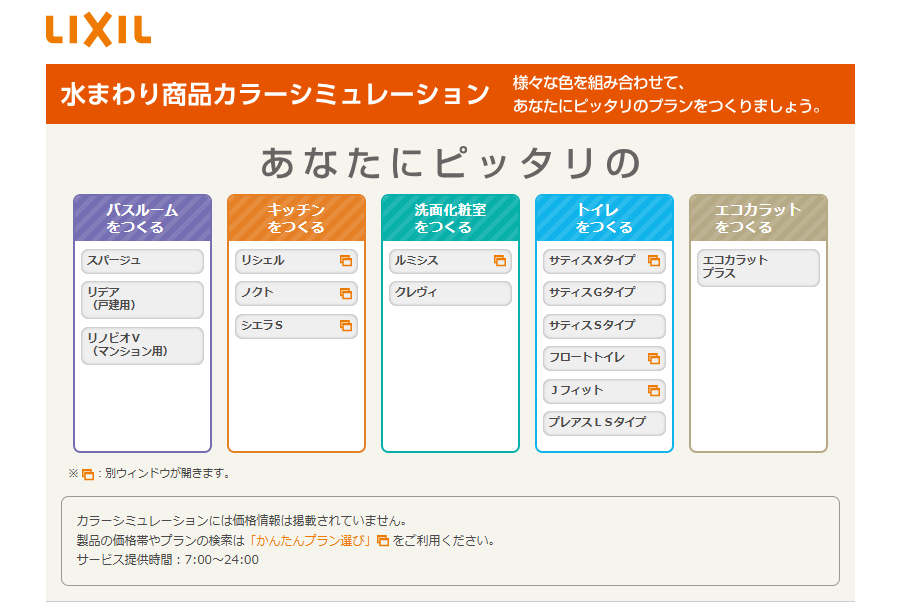Click the 様々な色を組み合わせて banner subtitle

pos(598,83)
